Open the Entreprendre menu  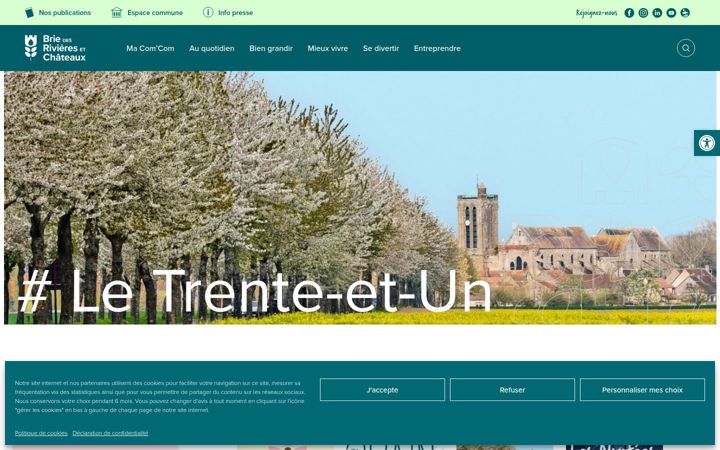click(x=437, y=48)
